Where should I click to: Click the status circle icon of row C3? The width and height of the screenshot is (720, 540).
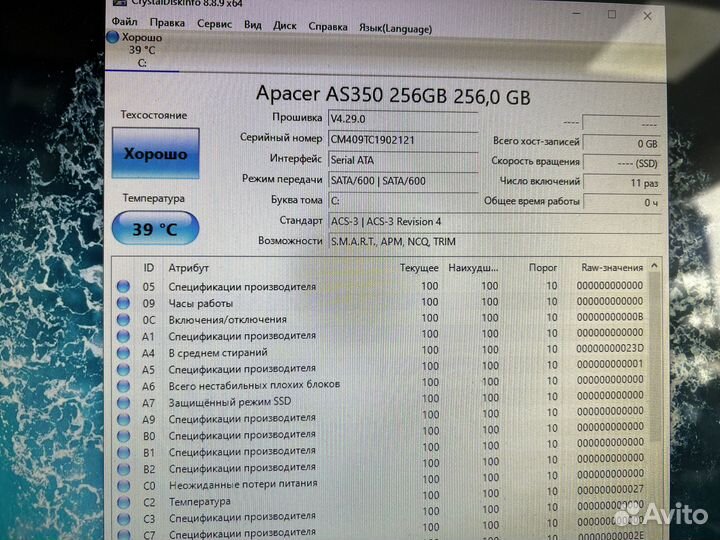point(123,519)
